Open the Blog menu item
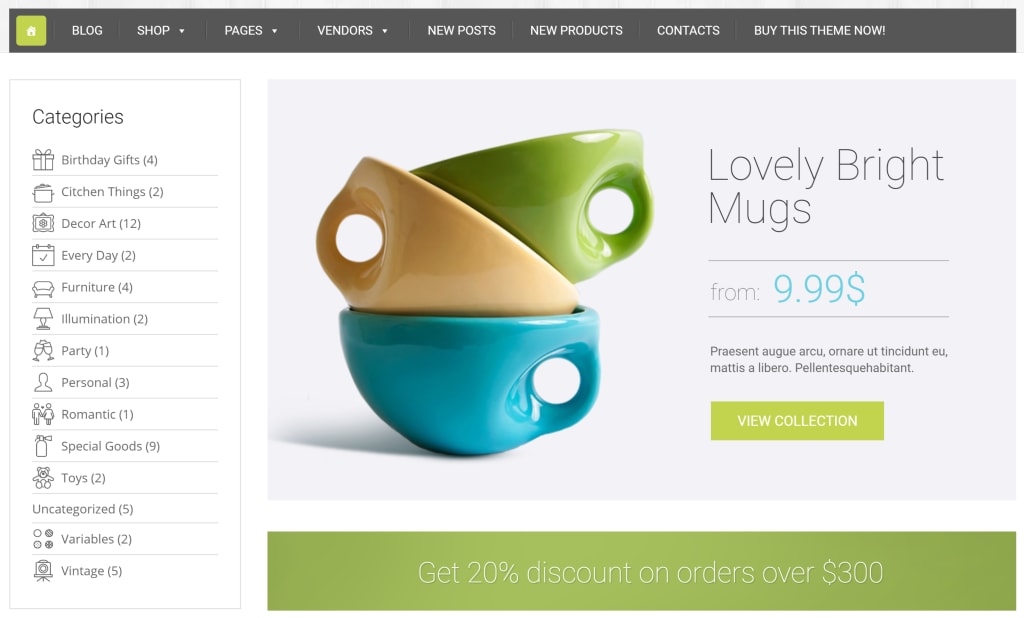The height and width of the screenshot is (618, 1024). coord(87,31)
